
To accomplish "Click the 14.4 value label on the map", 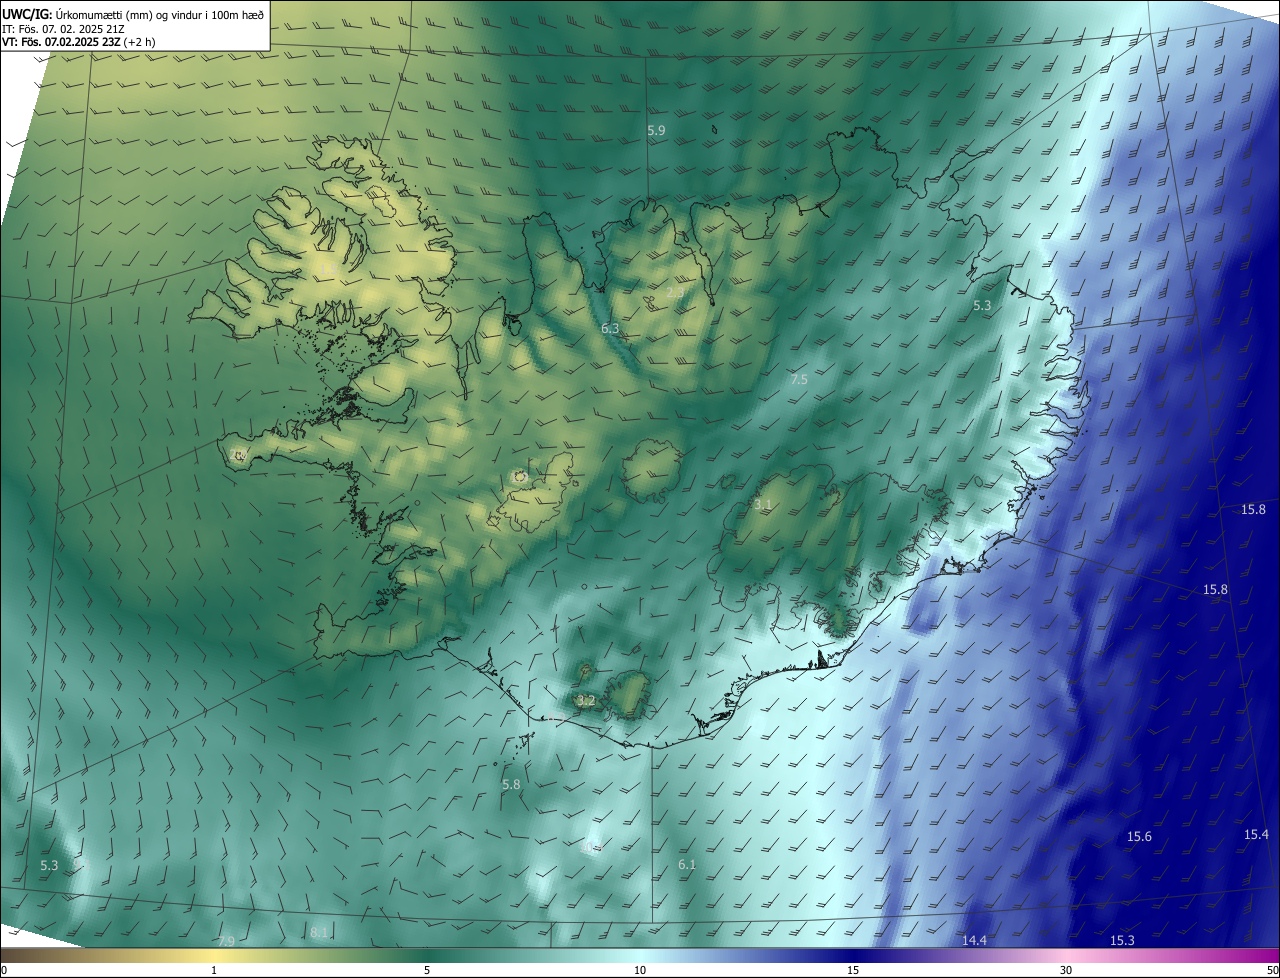I will [x=974, y=941].
